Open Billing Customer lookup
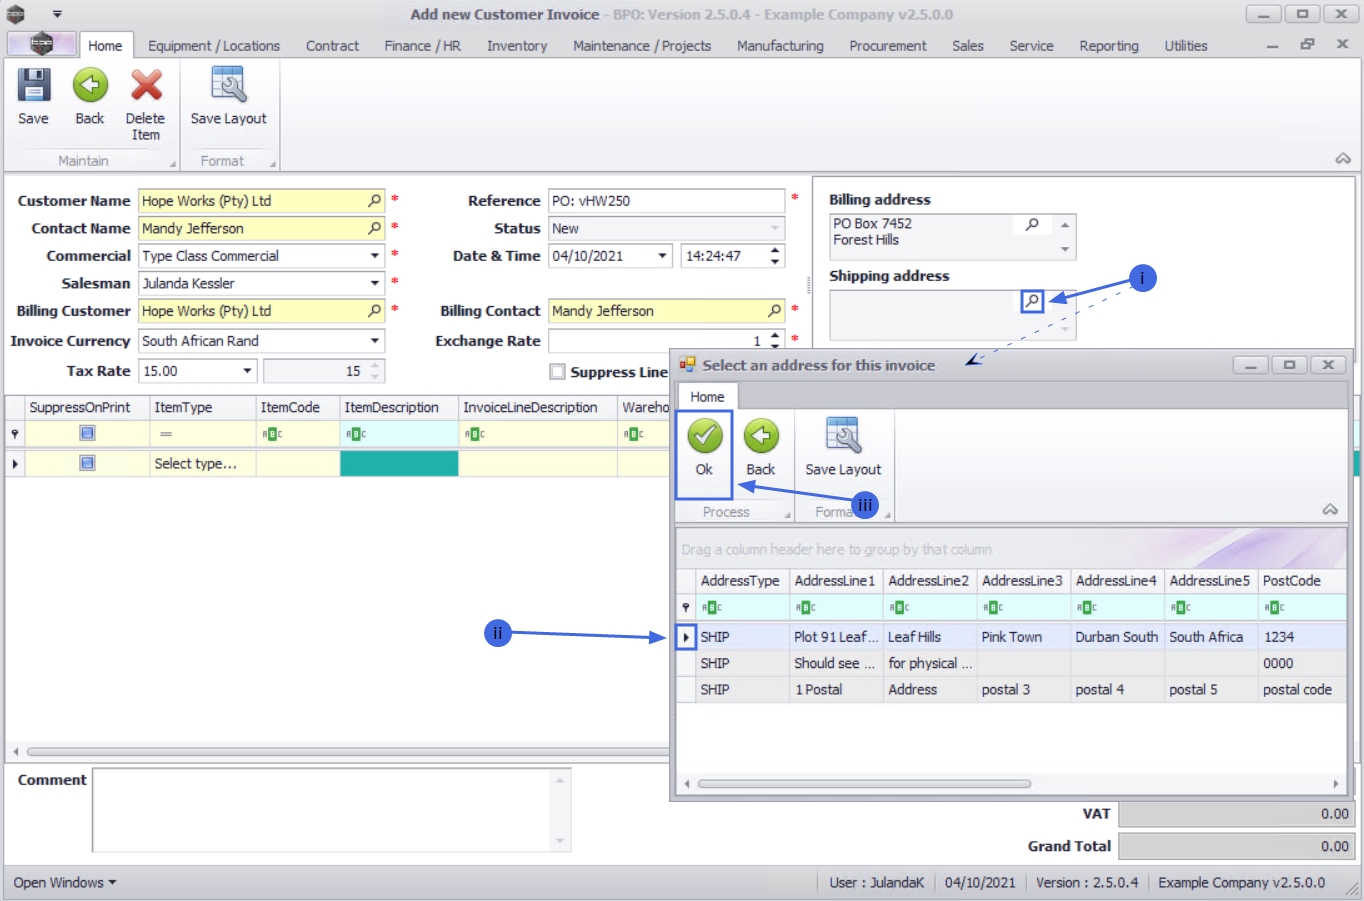 click(375, 311)
